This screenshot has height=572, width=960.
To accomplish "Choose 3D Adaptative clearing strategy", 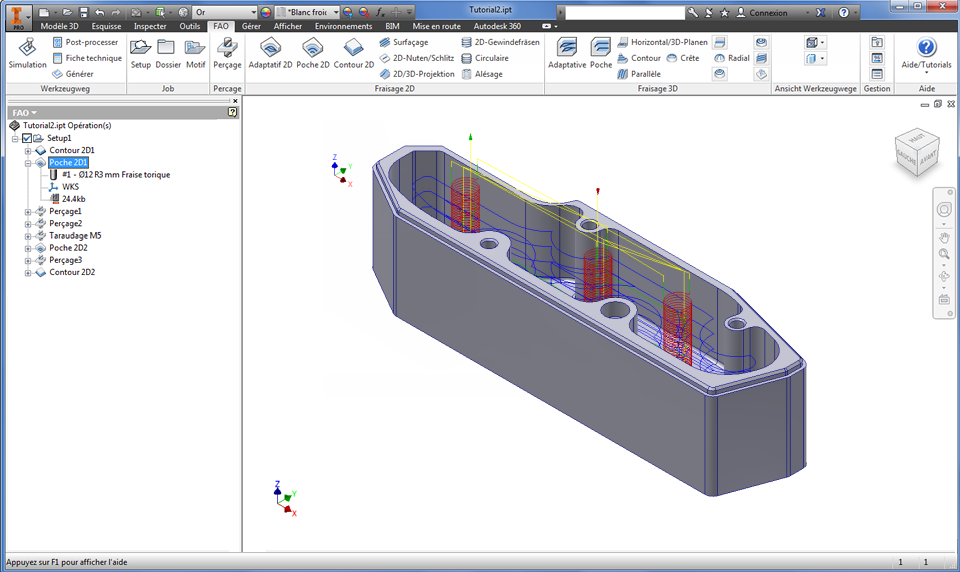I will pyautogui.click(x=567, y=53).
